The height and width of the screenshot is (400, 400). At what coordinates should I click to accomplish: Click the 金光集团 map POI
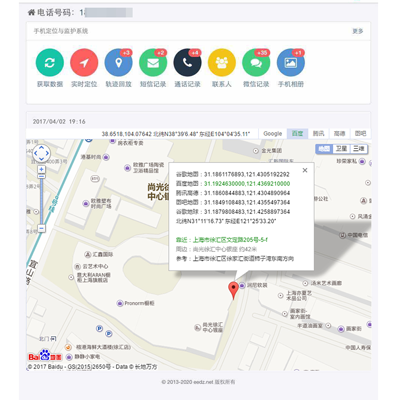[x=268, y=151]
